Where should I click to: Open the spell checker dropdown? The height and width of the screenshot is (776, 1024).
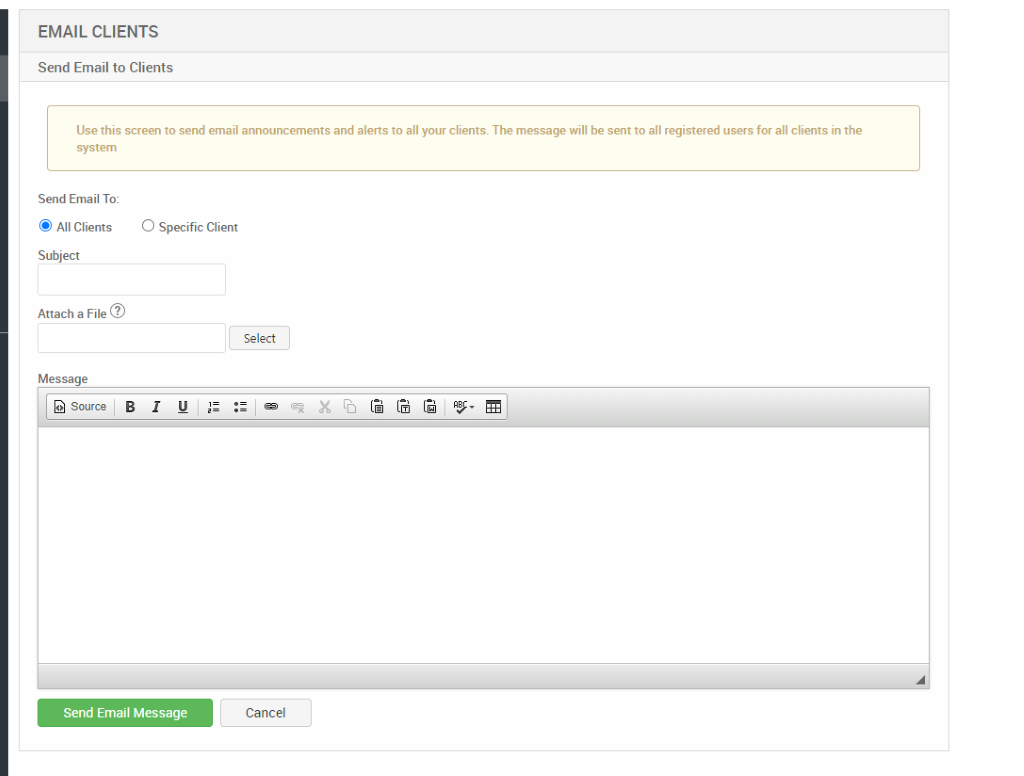[463, 406]
